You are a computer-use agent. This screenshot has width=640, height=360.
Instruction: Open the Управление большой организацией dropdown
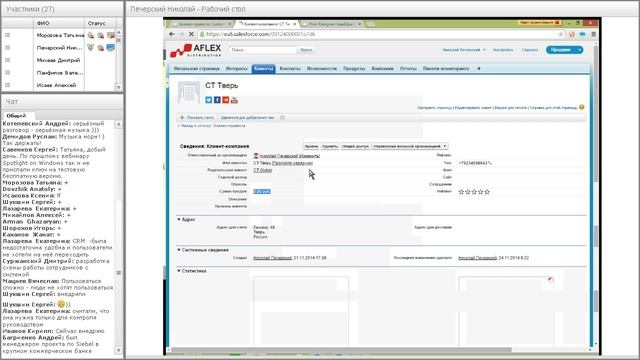[410, 146]
